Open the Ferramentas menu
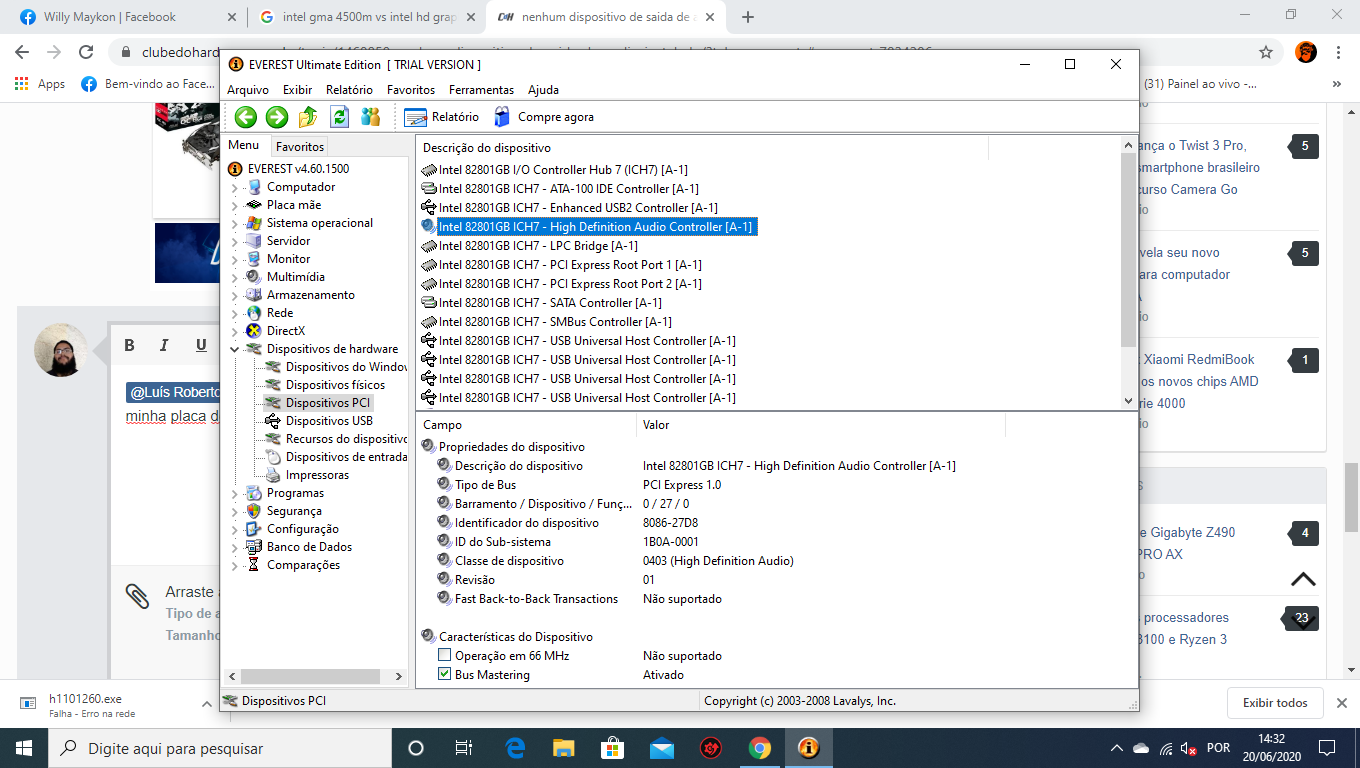The height and width of the screenshot is (768, 1360). (481, 90)
